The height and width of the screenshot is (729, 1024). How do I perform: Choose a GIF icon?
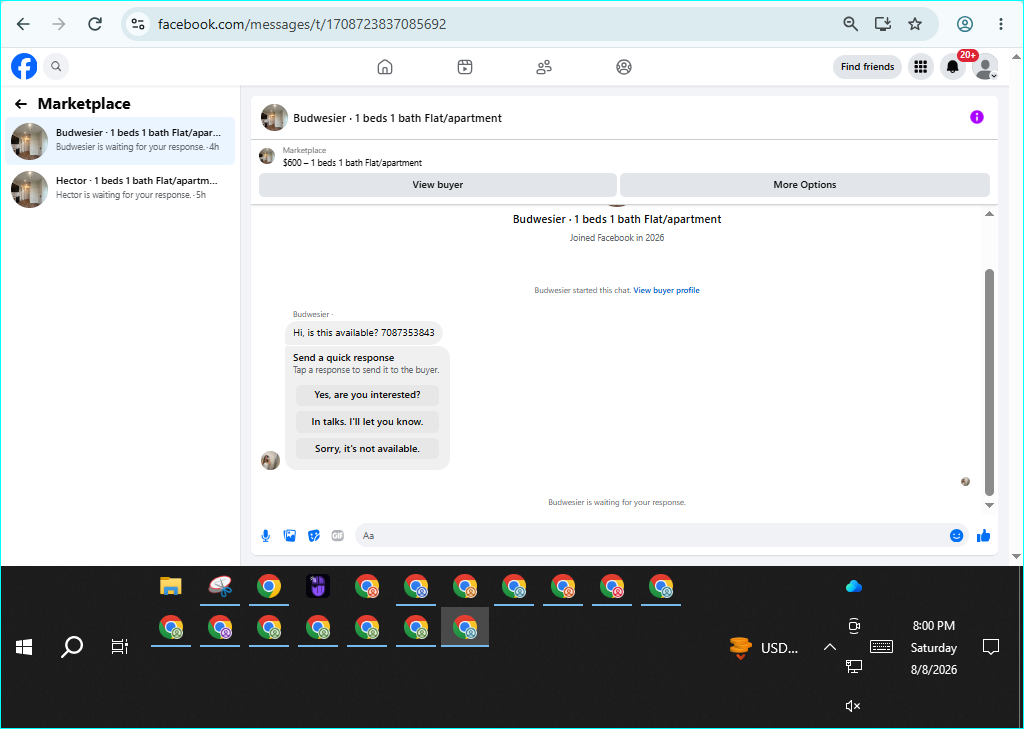point(338,536)
